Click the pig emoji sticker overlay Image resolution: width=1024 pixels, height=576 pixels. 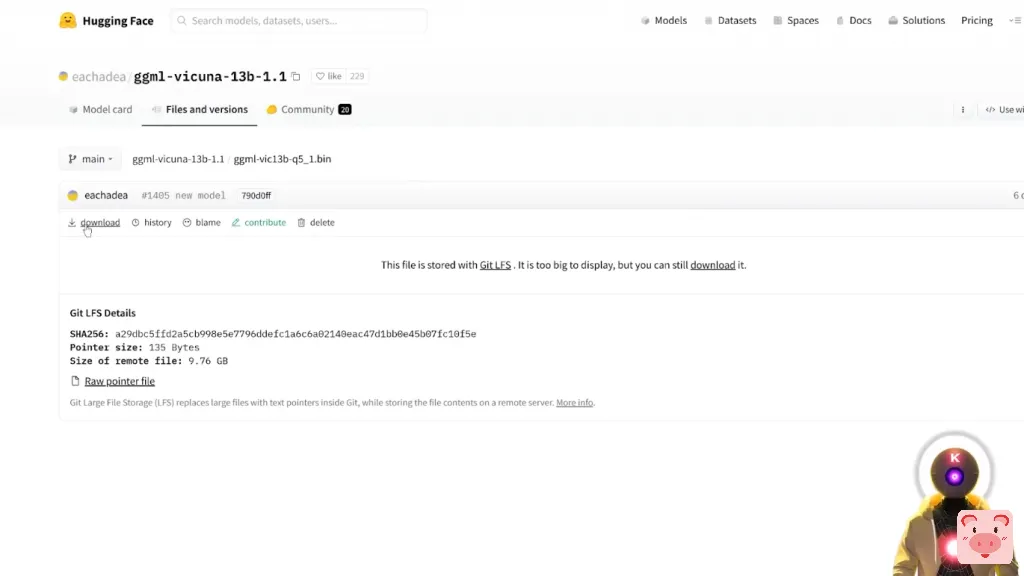coord(985,537)
